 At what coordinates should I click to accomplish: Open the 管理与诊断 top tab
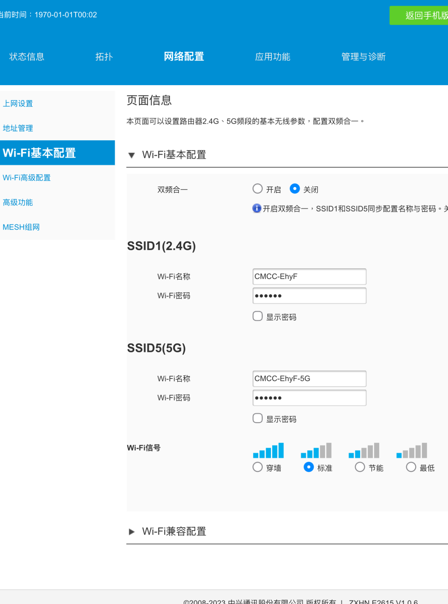click(363, 57)
